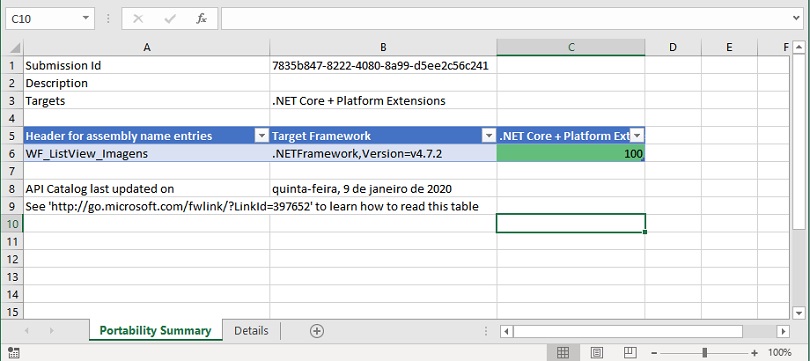The width and height of the screenshot is (810, 361).
Task: Click the zoom out minus button
Action: coord(655,353)
